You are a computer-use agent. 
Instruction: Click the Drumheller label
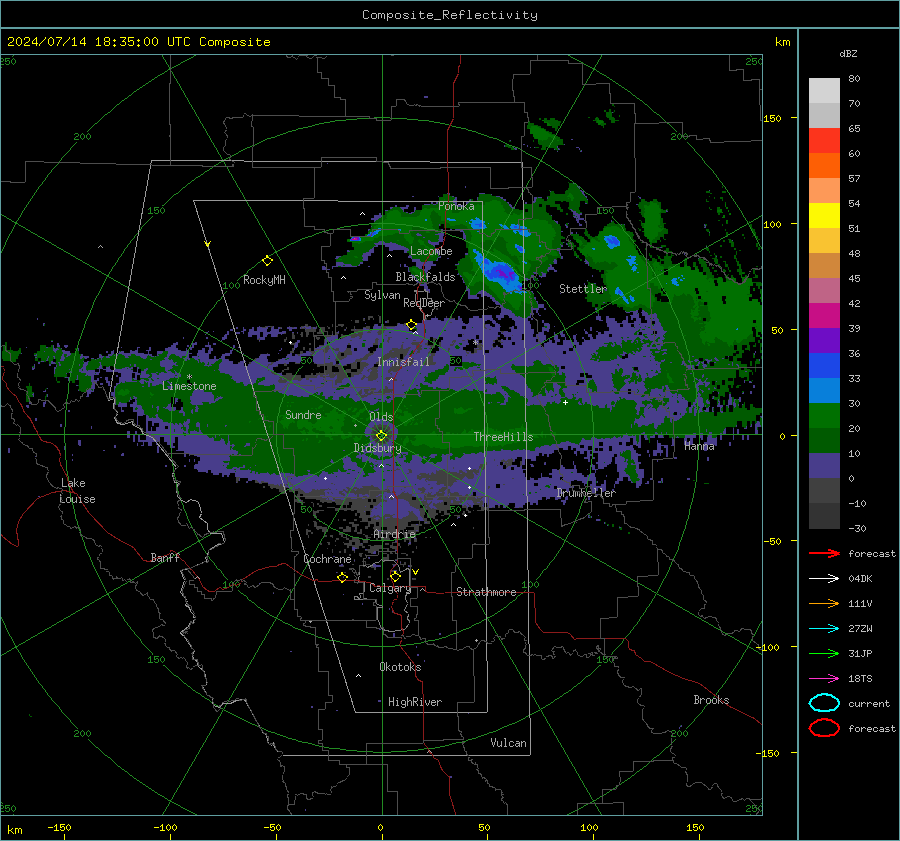coord(586,493)
